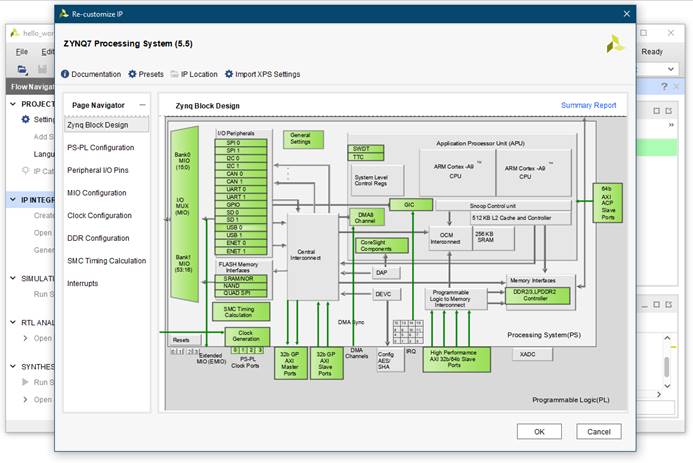Open the DDR Configuration page
The width and height of the screenshot is (693, 463).
click(x=99, y=238)
